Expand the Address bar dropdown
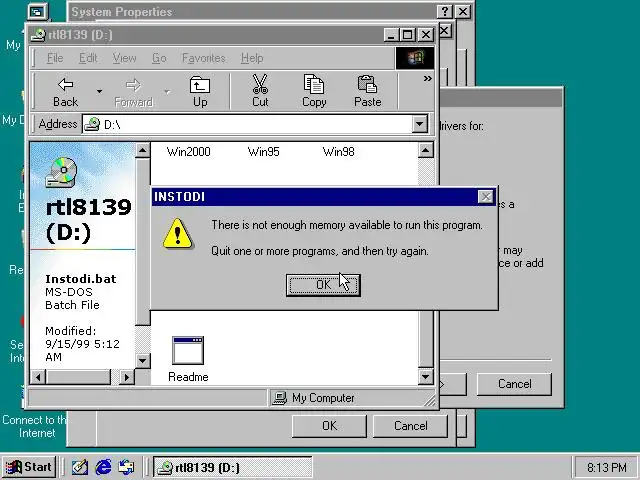This screenshot has width=640, height=480. point(420,124)
